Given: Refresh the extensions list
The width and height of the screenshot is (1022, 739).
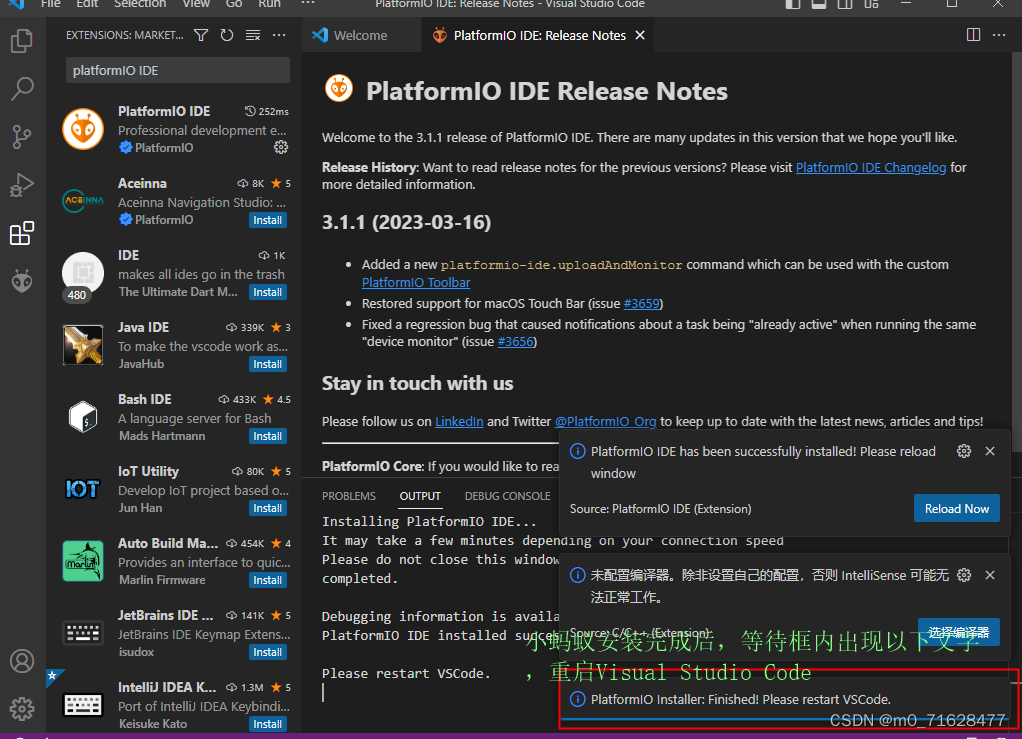Looking at the screenshot, I should [x=227, y=34].
